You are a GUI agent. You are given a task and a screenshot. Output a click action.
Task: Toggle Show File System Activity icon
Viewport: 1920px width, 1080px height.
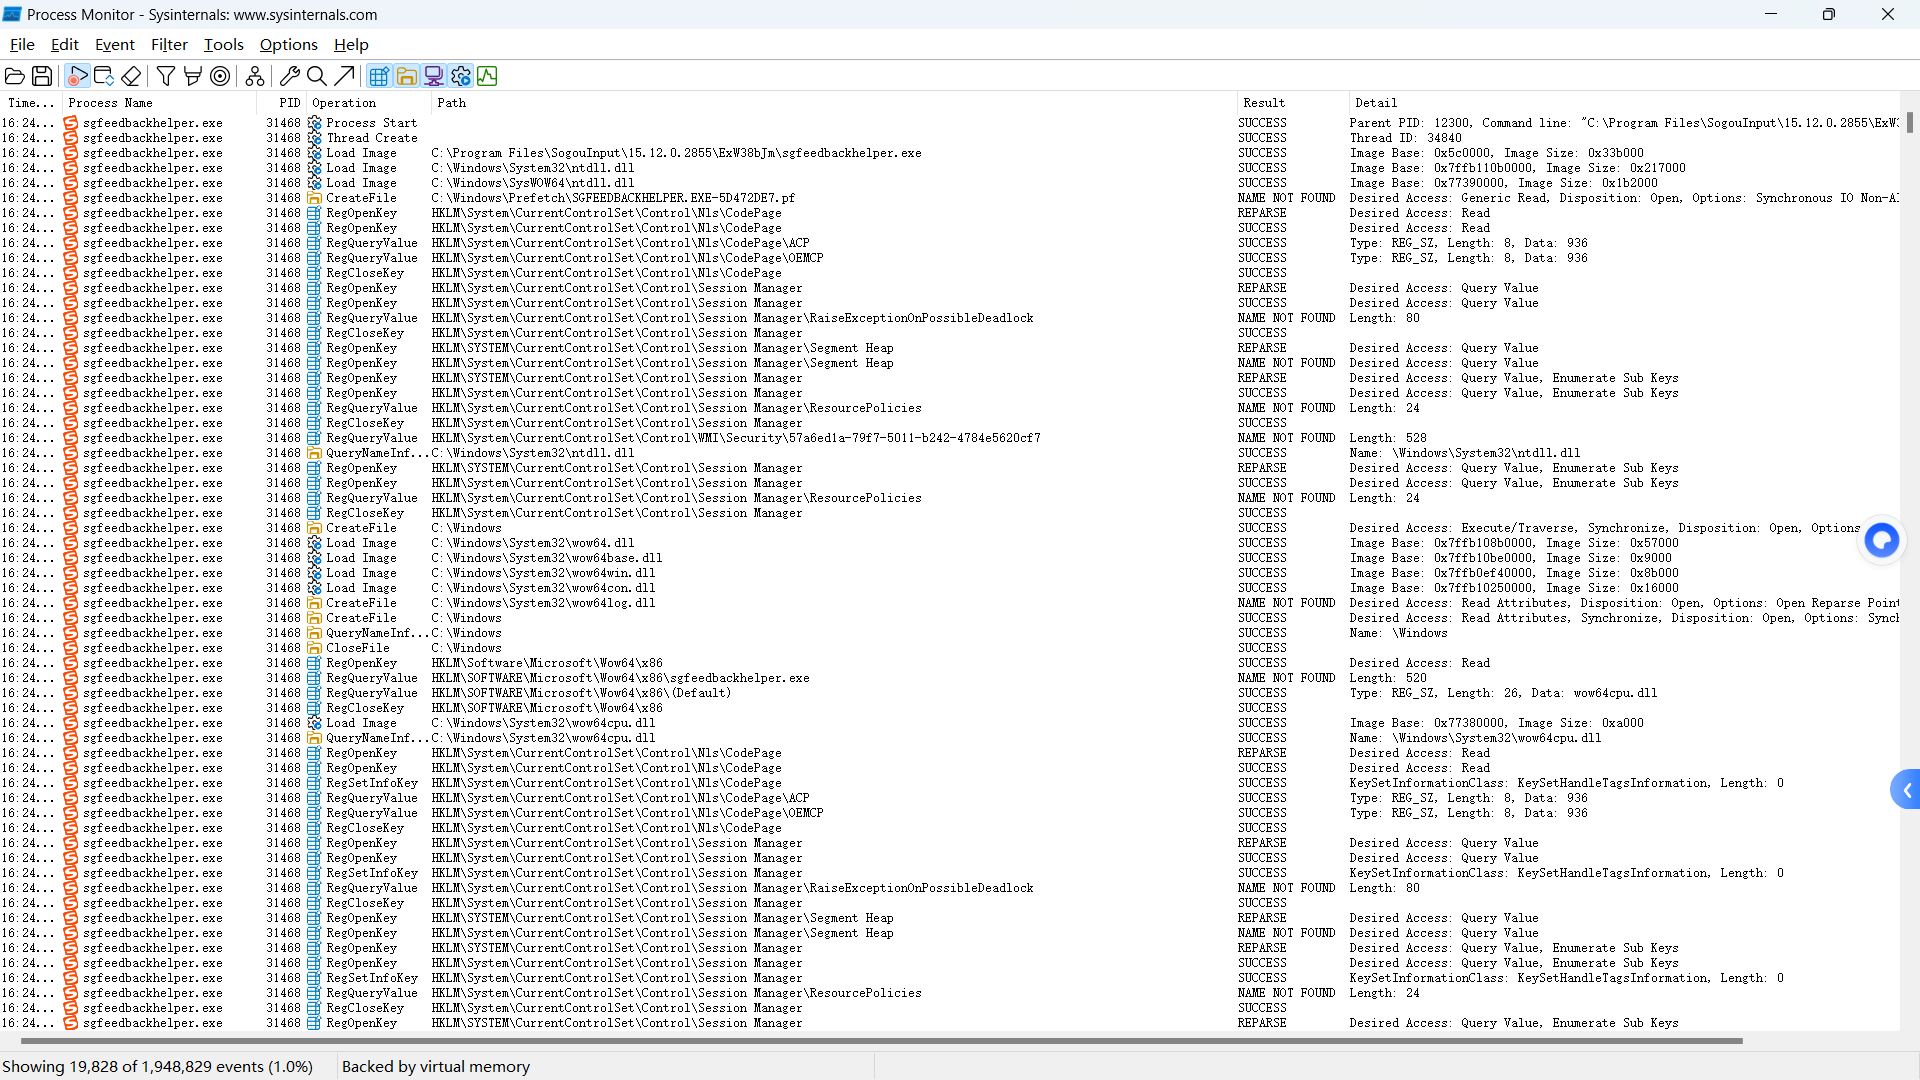(x=406, y=76)
